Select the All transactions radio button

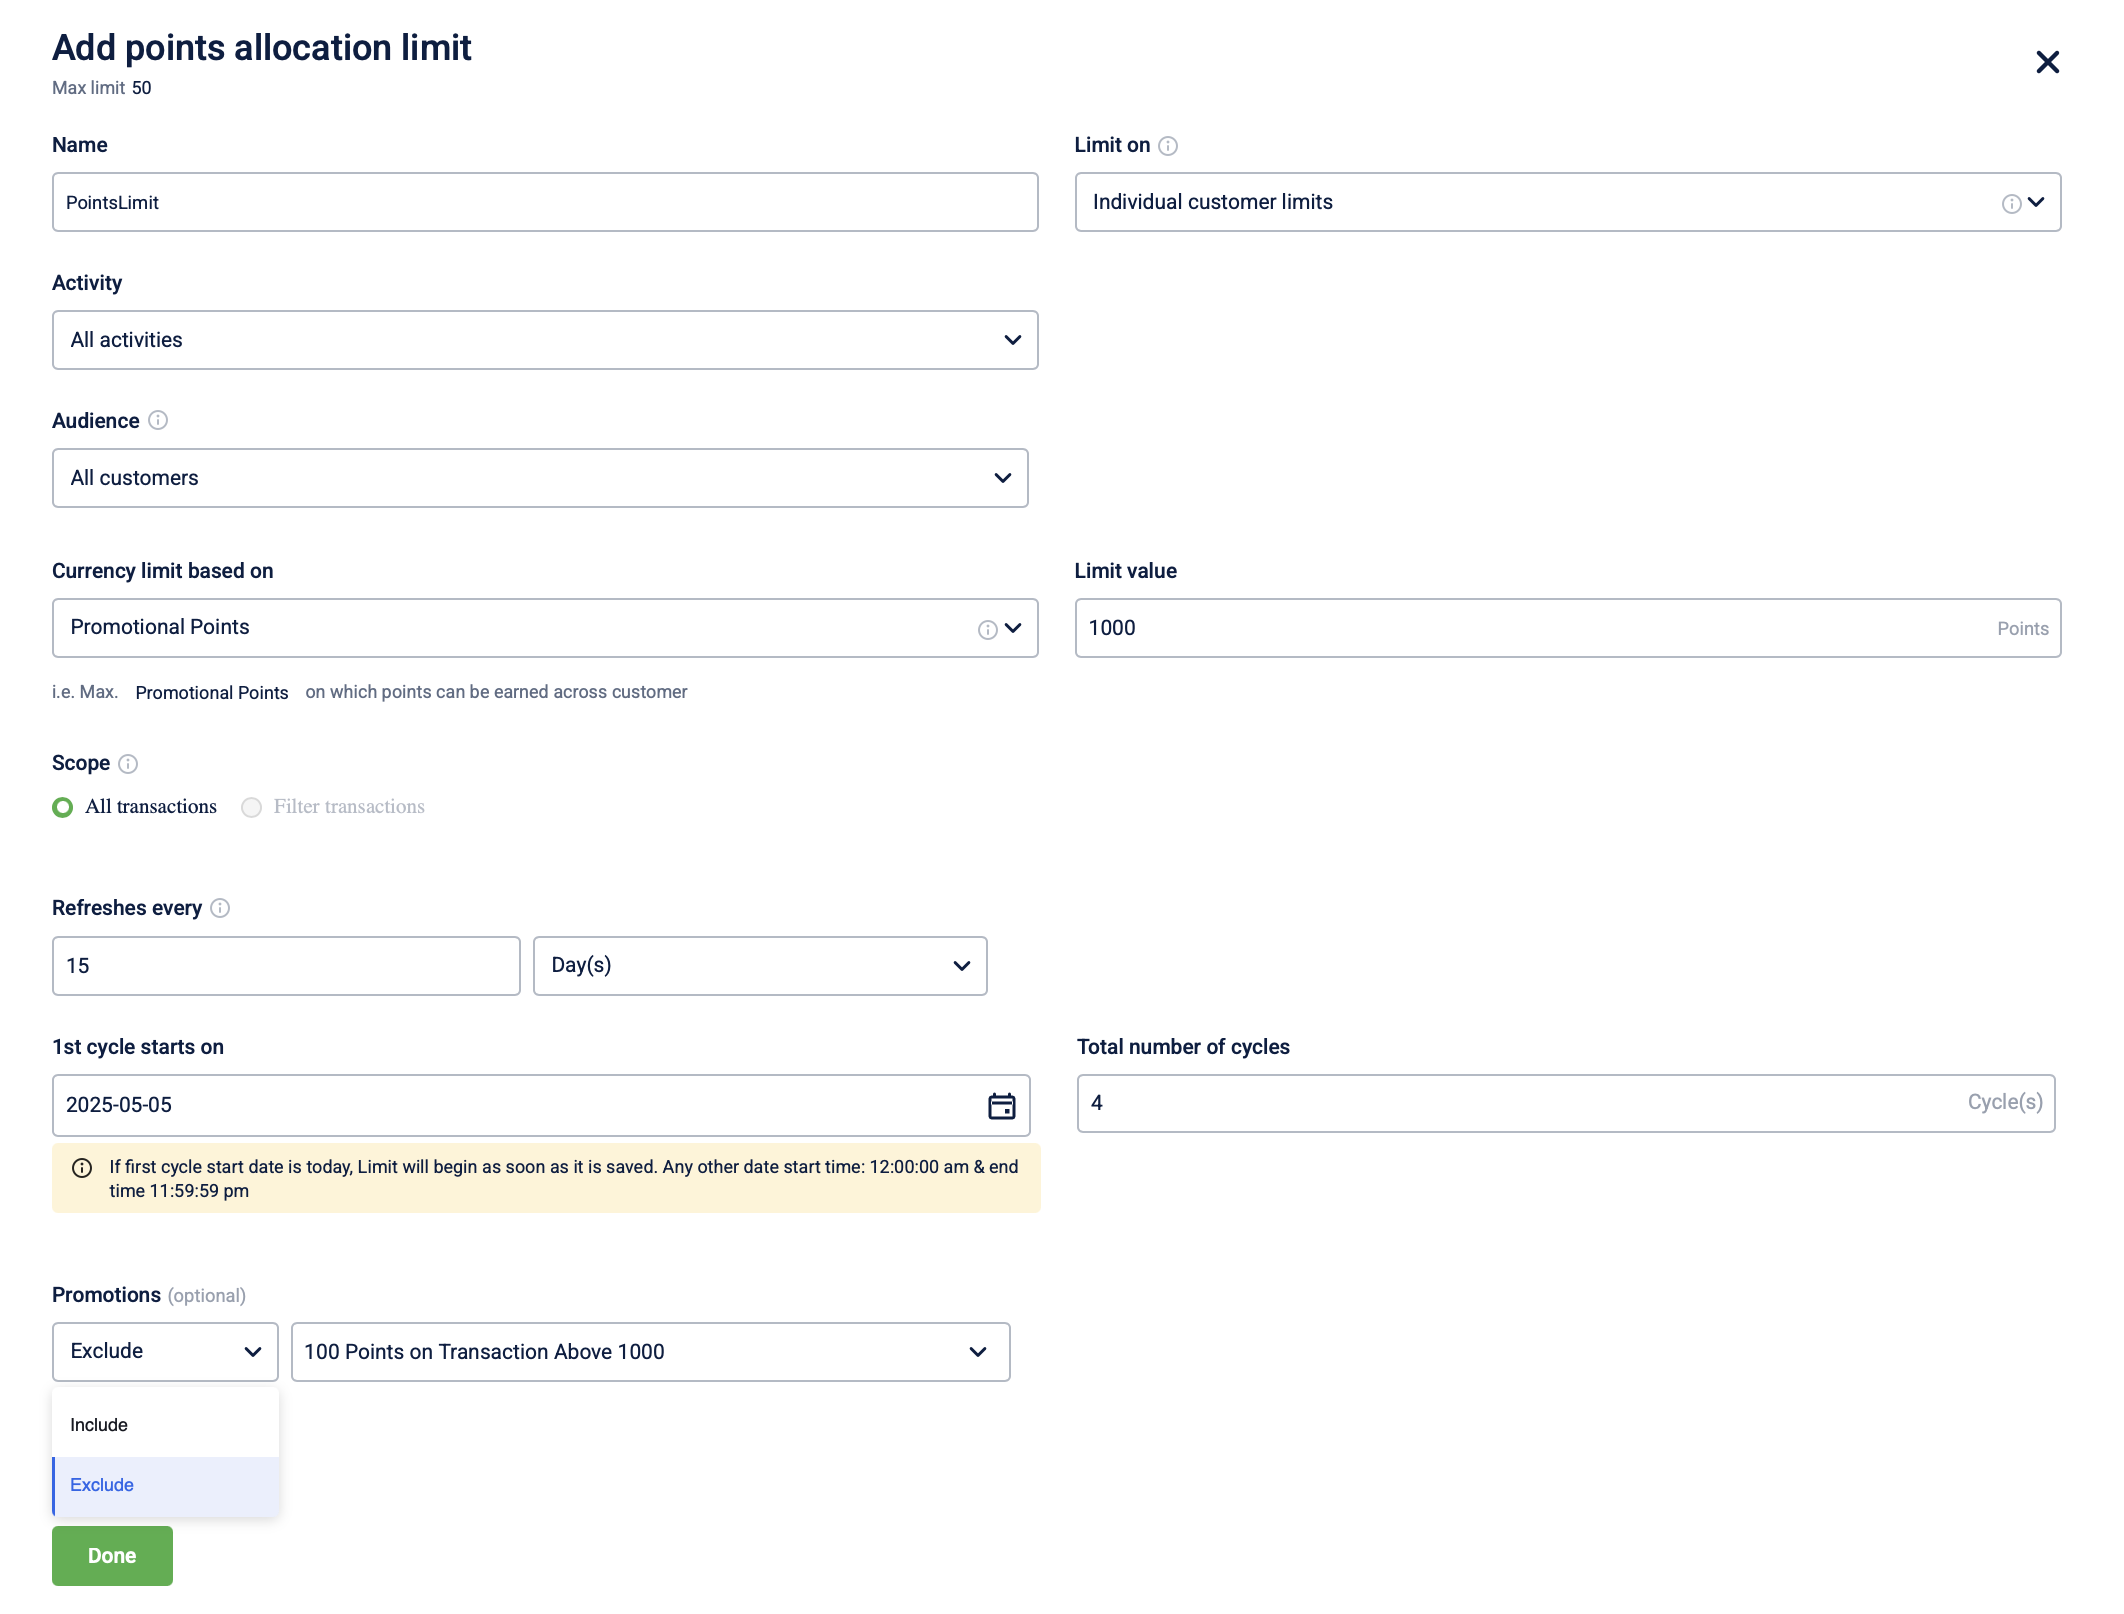(63, 807)
